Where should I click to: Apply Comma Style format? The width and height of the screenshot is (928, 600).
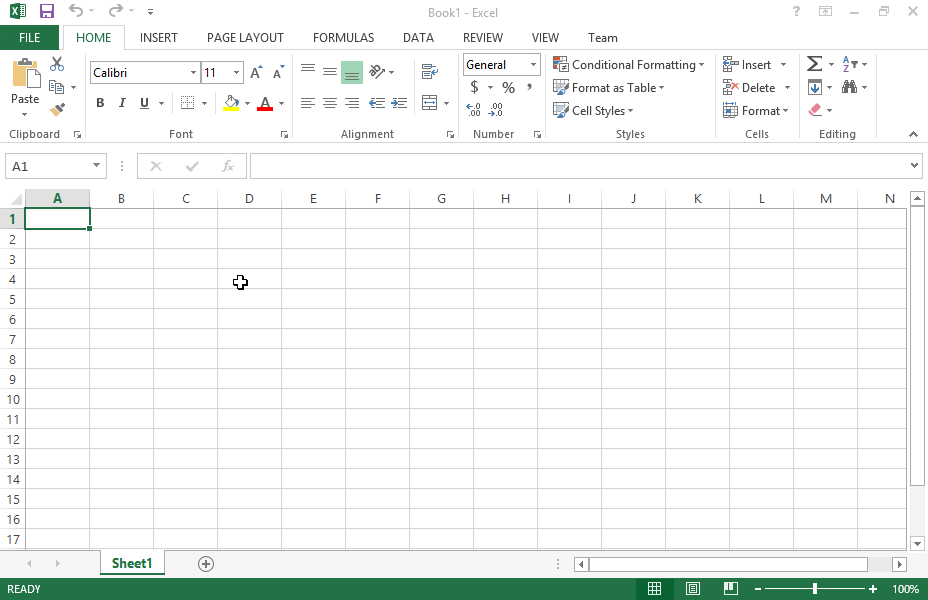click(530, 88)
